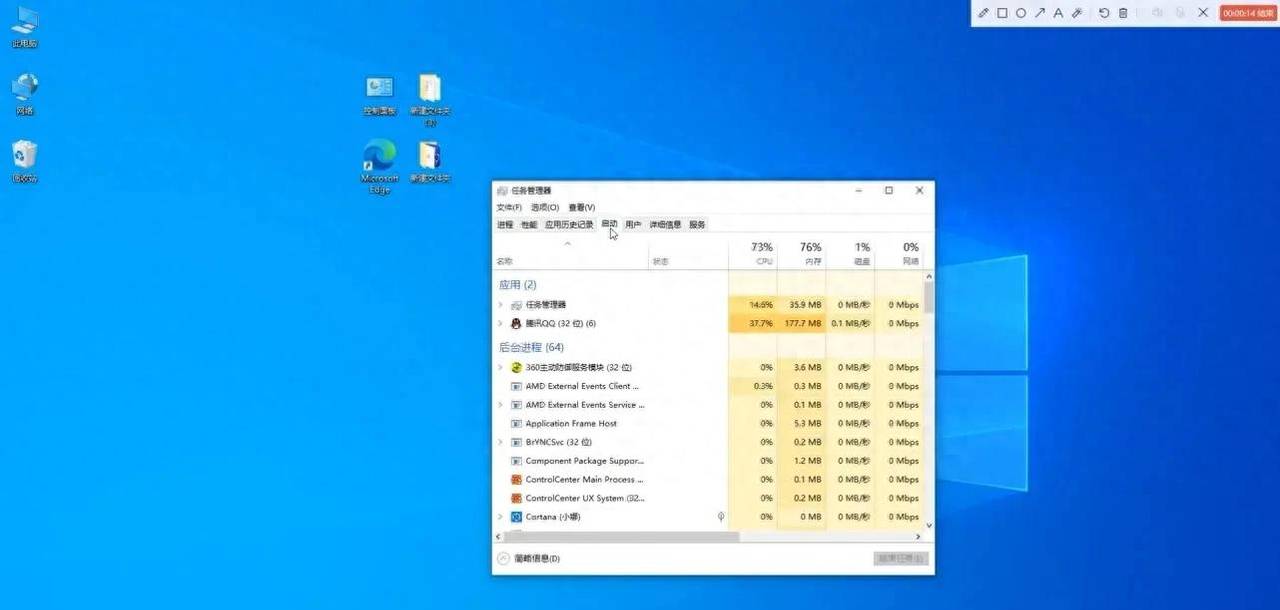This screenshot has height=610, width=1280.
Task: Select the pen annotation tool
Action: click(985, 13)
